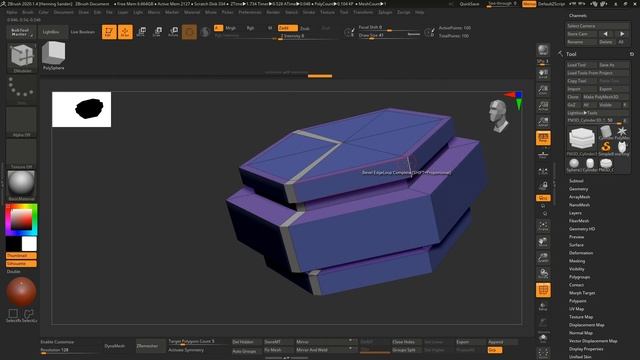Screen dimensions: 640x360
Task: Select the PolyMesh3D star tool
Action: [x=622, y=132]
